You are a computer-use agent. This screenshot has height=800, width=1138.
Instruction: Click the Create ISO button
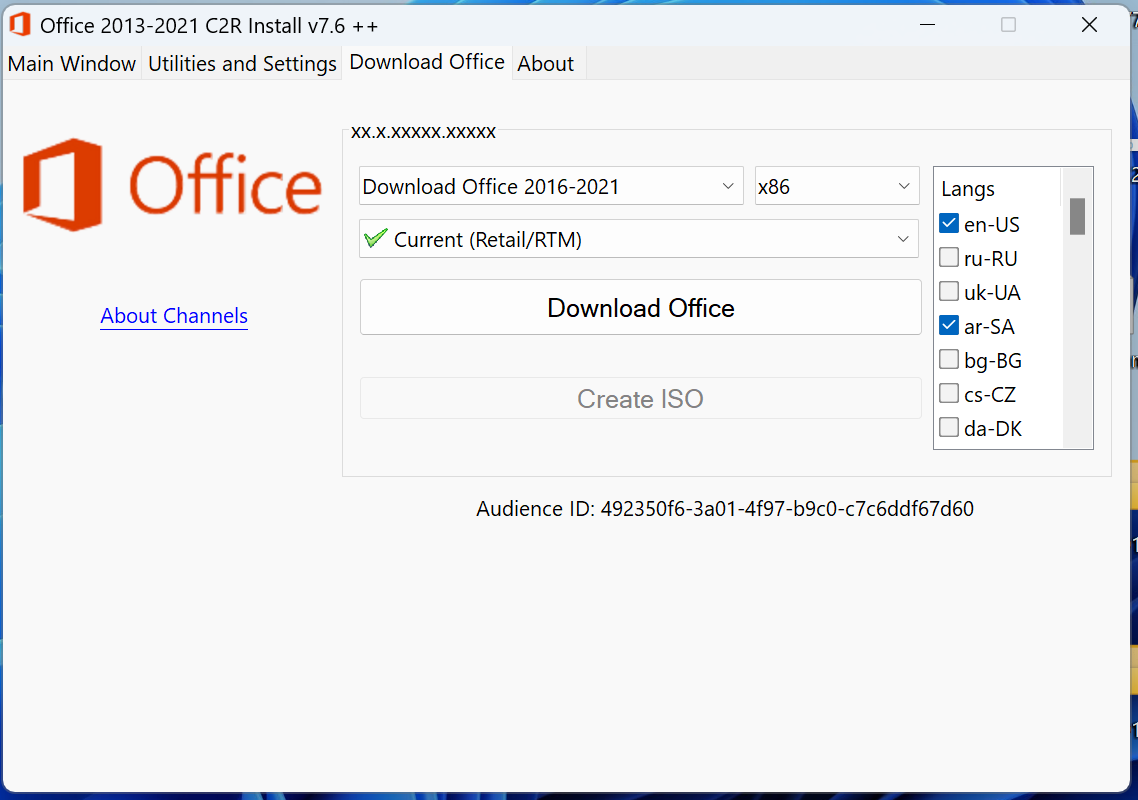coord(640,399)
